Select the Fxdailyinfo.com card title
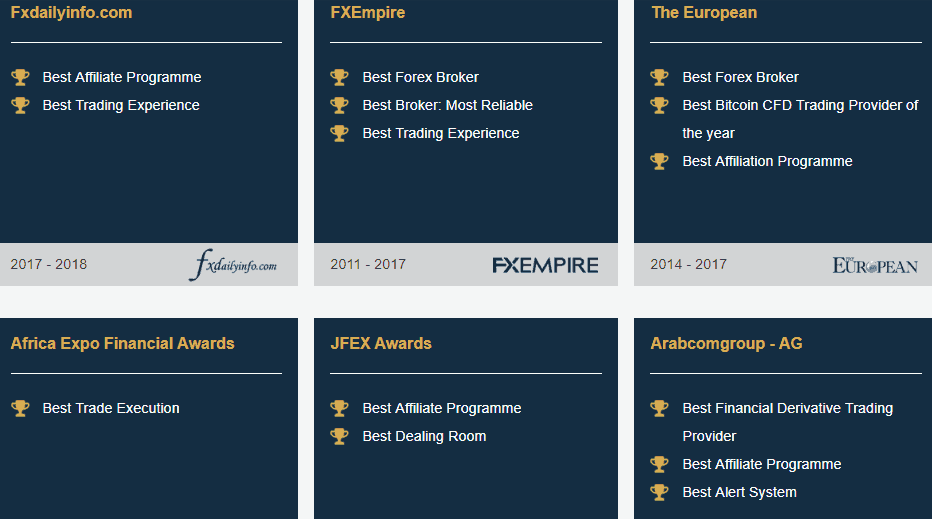Viewport: 932px width, 519px height. [71, 12]
